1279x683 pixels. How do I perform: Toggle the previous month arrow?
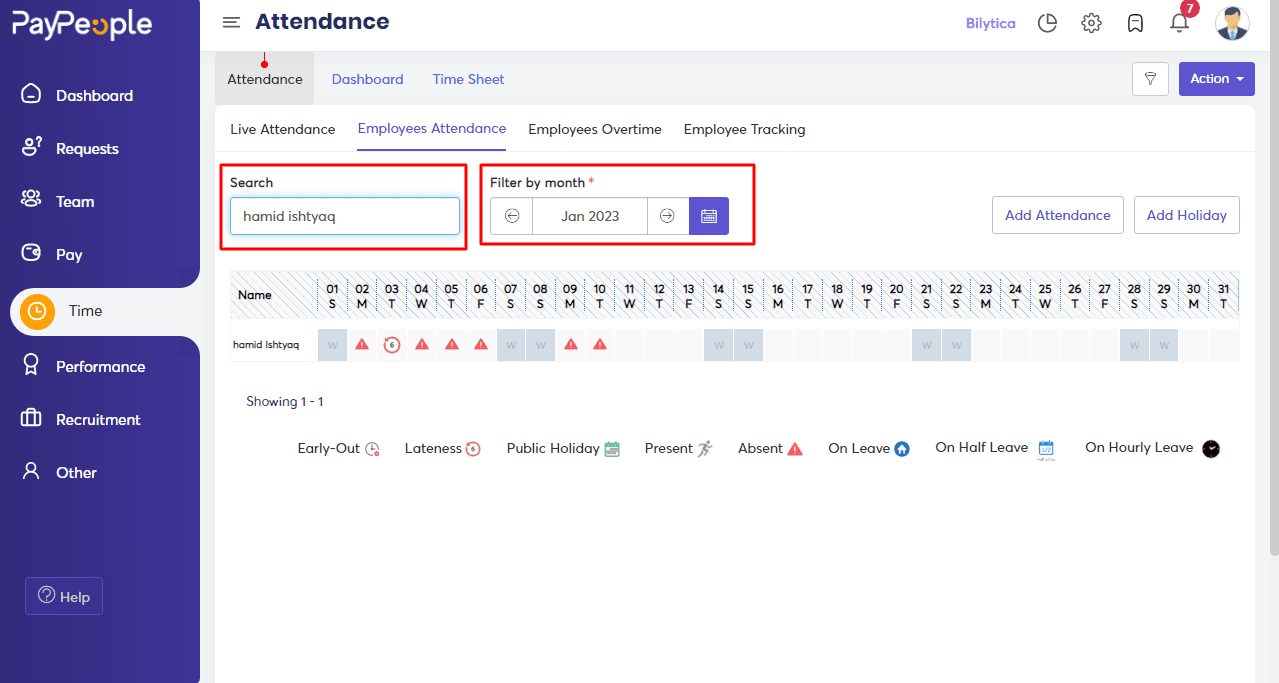coord(511,215)
